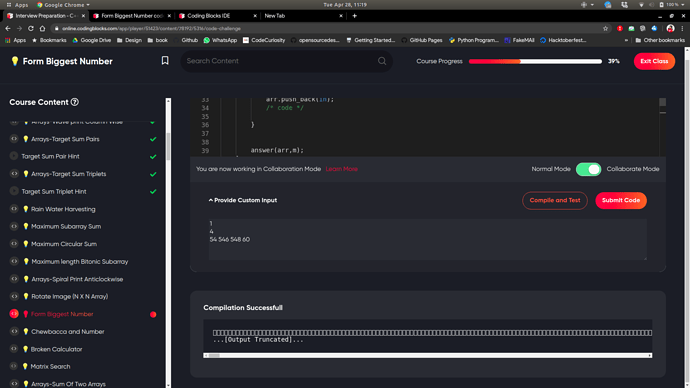Switch to the Coding Blocks IDE tab
The image size is (690, 388).
click(217, 16)
